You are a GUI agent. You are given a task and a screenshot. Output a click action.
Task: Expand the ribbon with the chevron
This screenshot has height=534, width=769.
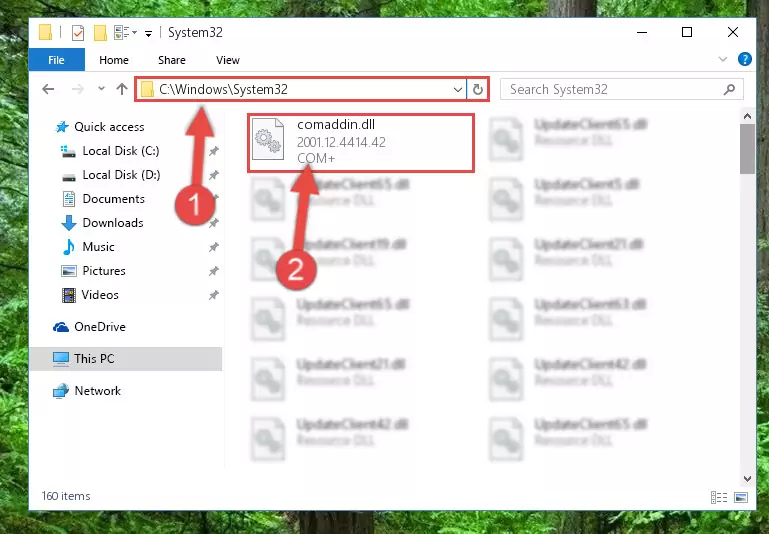tap(722, 59)
